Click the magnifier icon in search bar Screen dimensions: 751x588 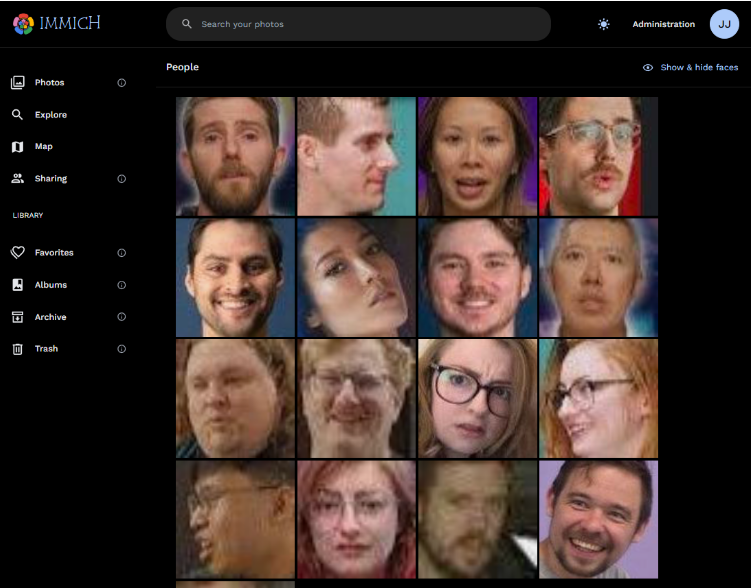187,24
